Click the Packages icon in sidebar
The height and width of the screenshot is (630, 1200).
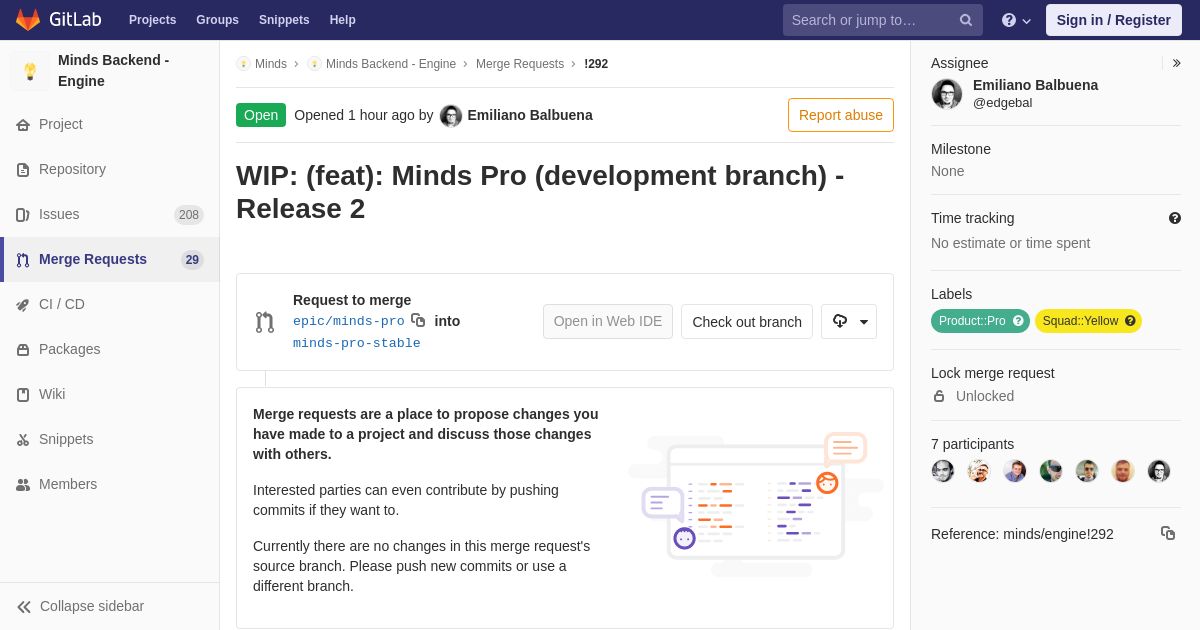pyautogui.click(x=23, y=350)
